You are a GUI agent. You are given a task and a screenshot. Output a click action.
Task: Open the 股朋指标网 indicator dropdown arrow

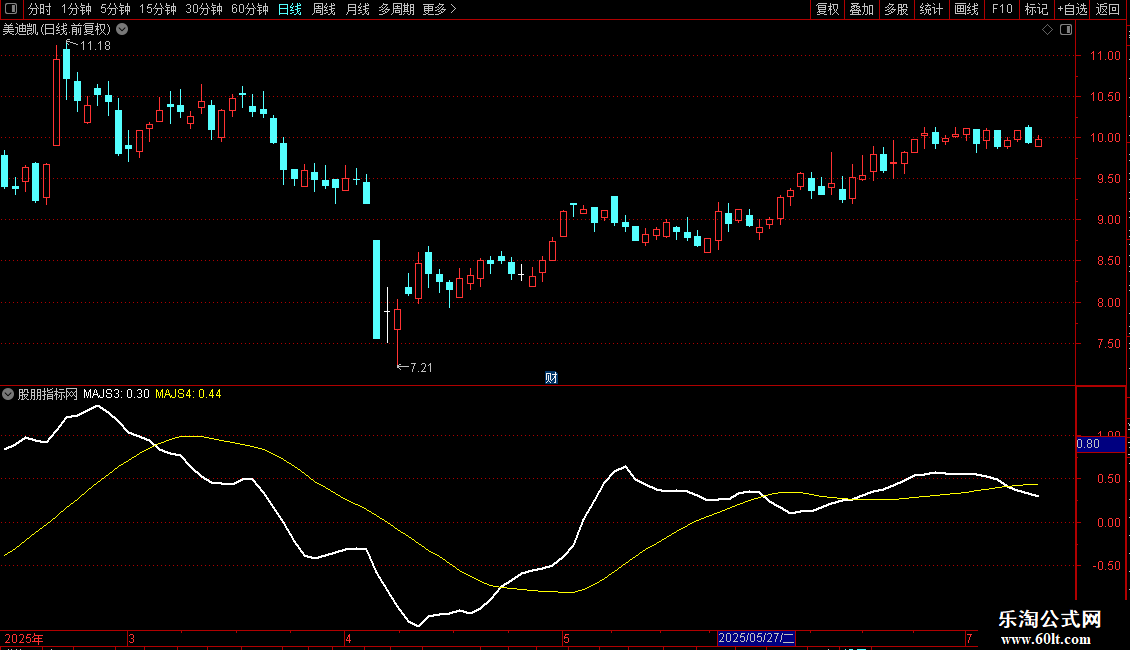[8, 394]
